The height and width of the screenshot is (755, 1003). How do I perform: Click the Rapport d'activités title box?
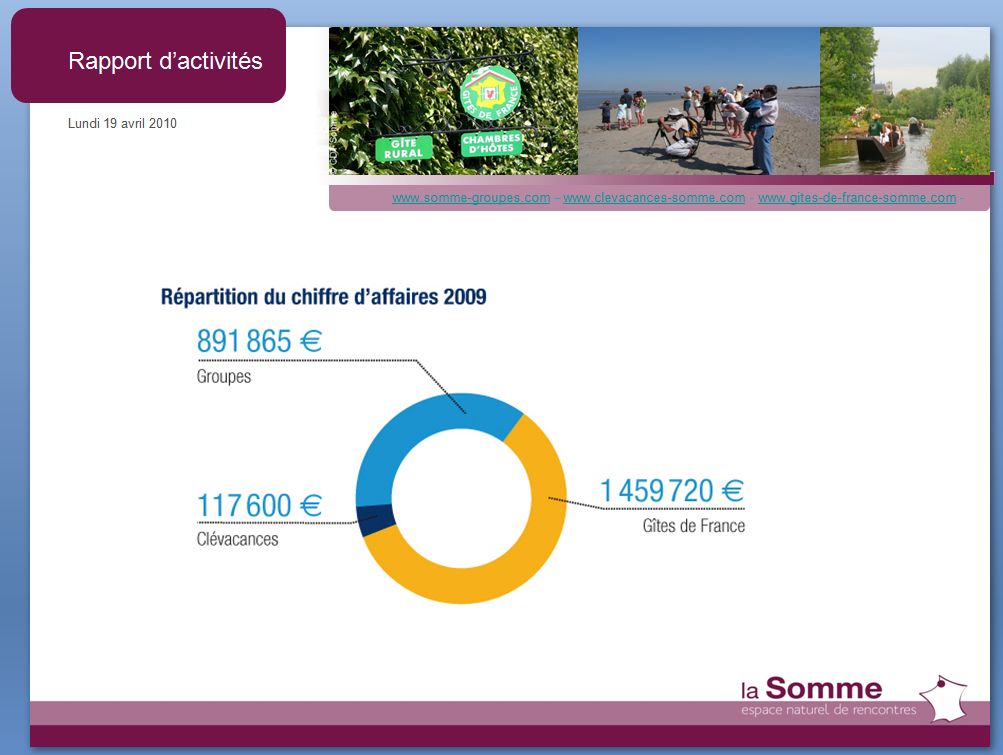coord(149,57)
